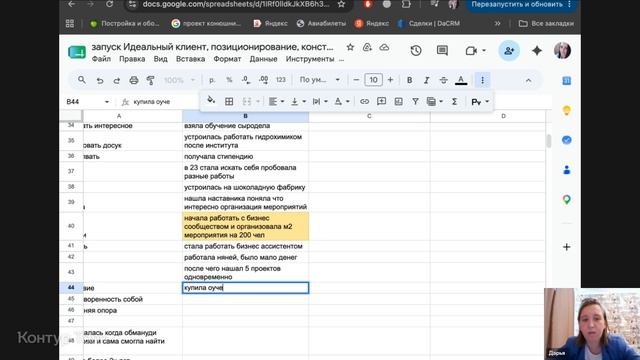The width and height of the screenshot is (640, 360).
Task: Start a Meet video call
Action: (x=471, y=51)
